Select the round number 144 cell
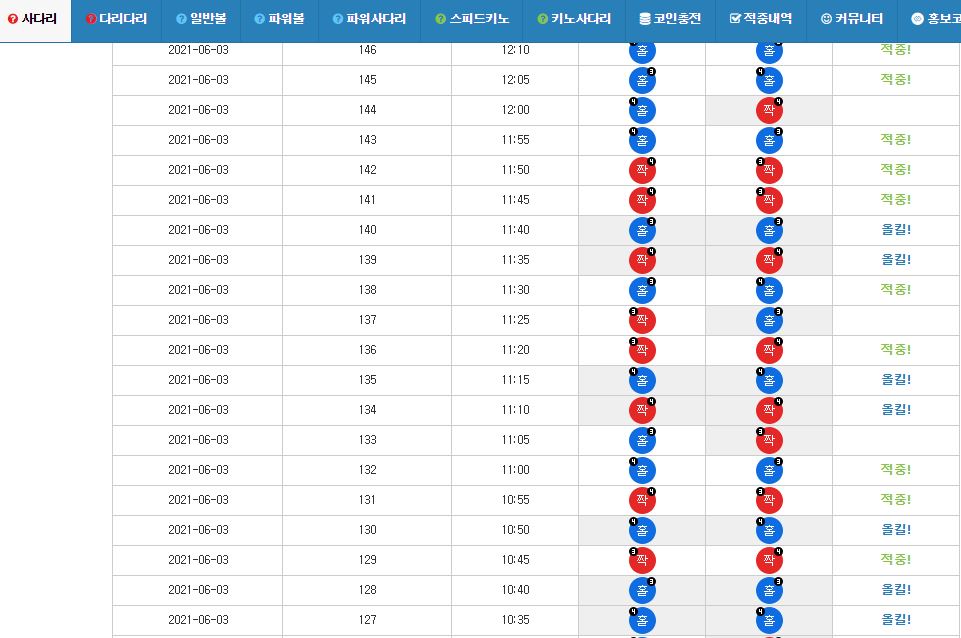The width and height of the screenshot is (961, 638). (367, 110)
